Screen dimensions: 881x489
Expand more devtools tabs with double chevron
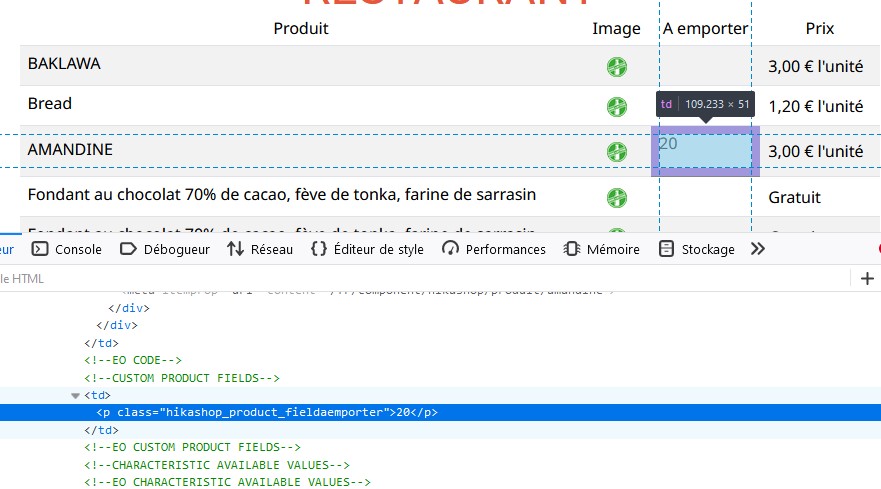tap(757, 249)
